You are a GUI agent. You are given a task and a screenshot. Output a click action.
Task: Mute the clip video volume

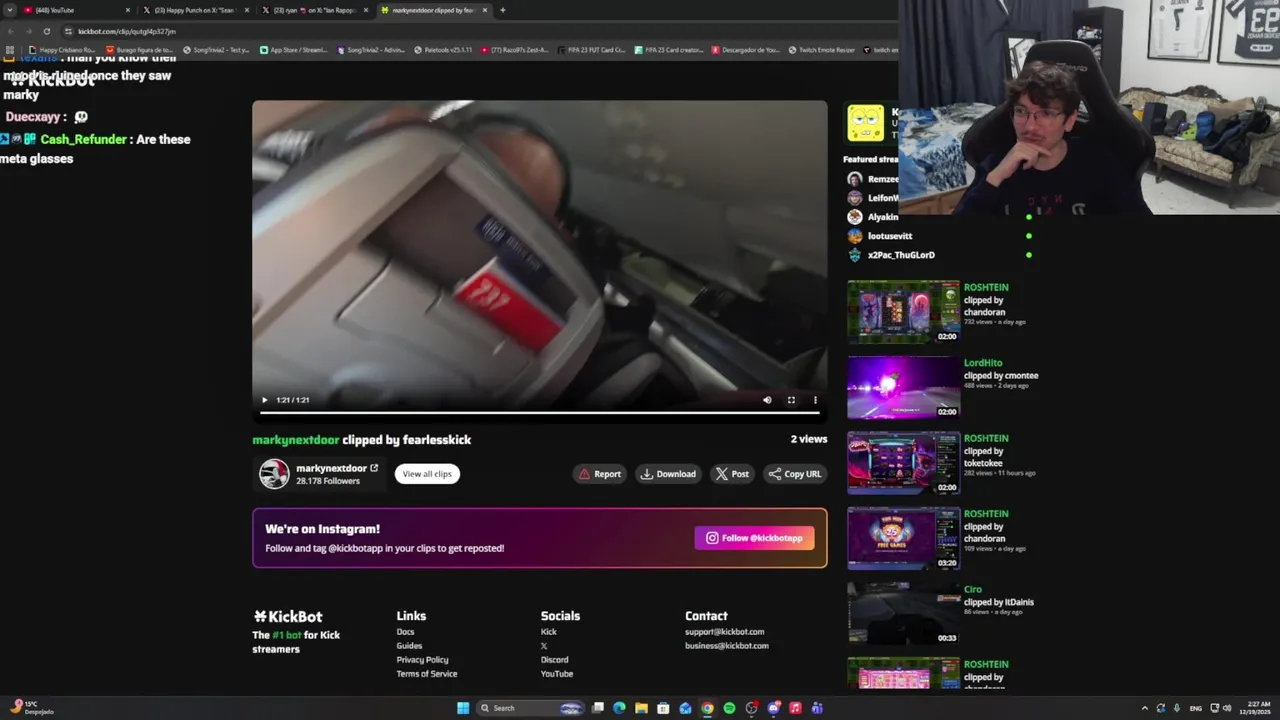point(767,400)
